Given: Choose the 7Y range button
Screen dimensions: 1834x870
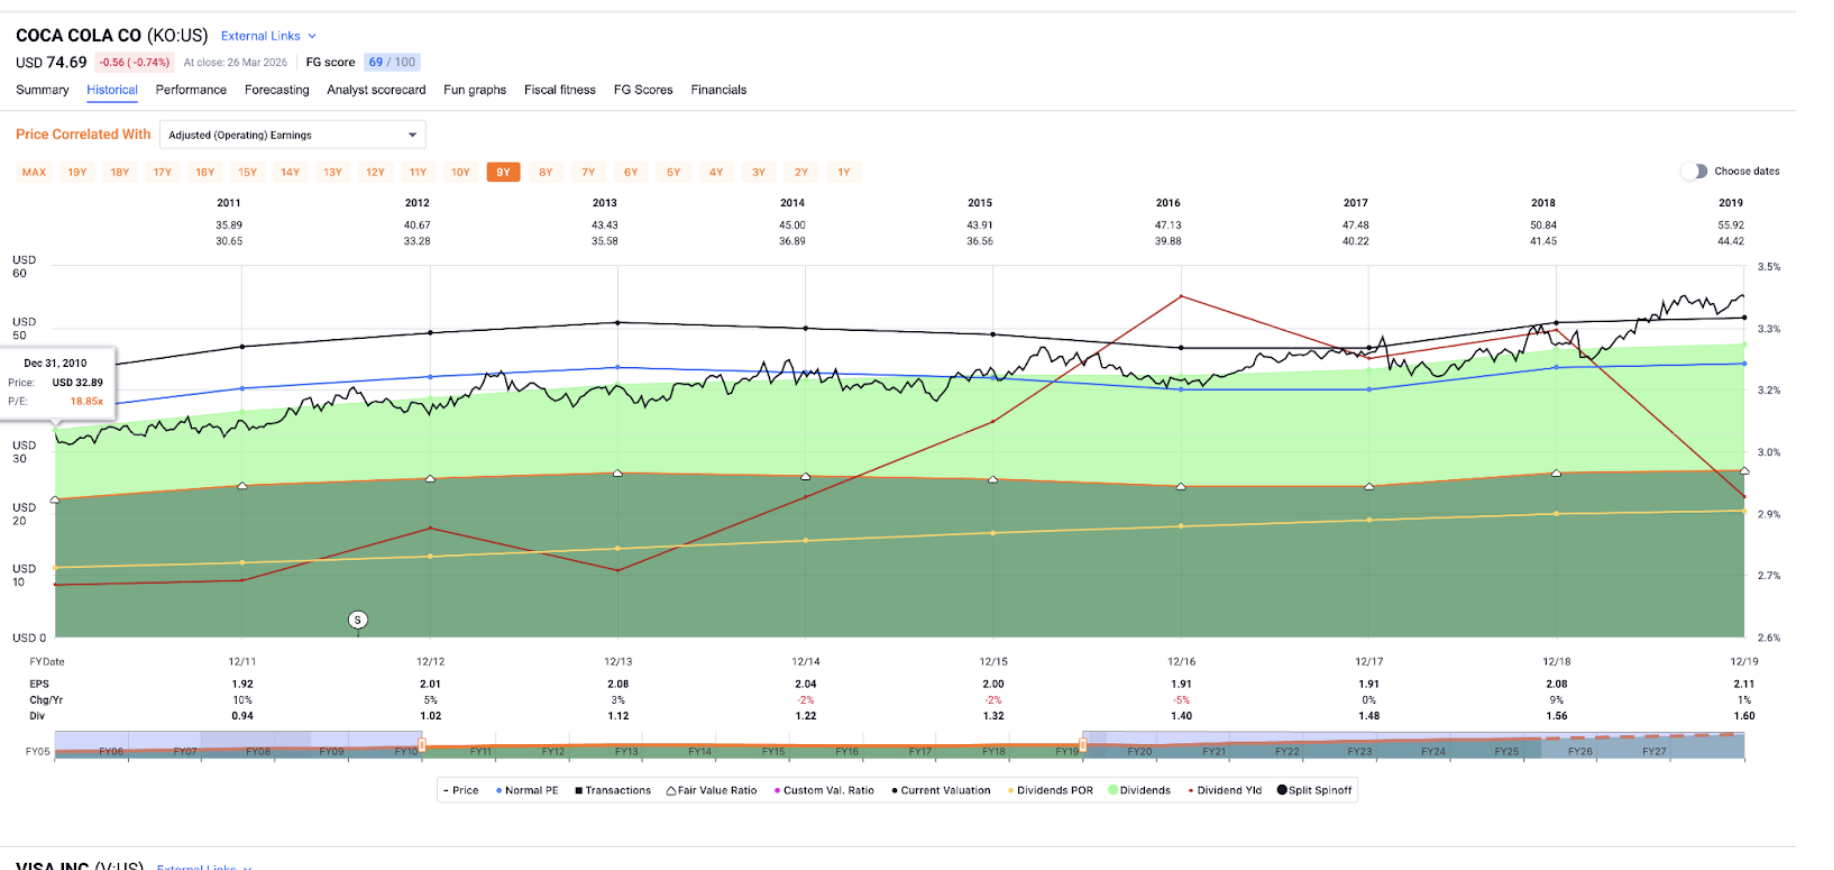Looking at the screenshot, I should click(x=588, y=172).
